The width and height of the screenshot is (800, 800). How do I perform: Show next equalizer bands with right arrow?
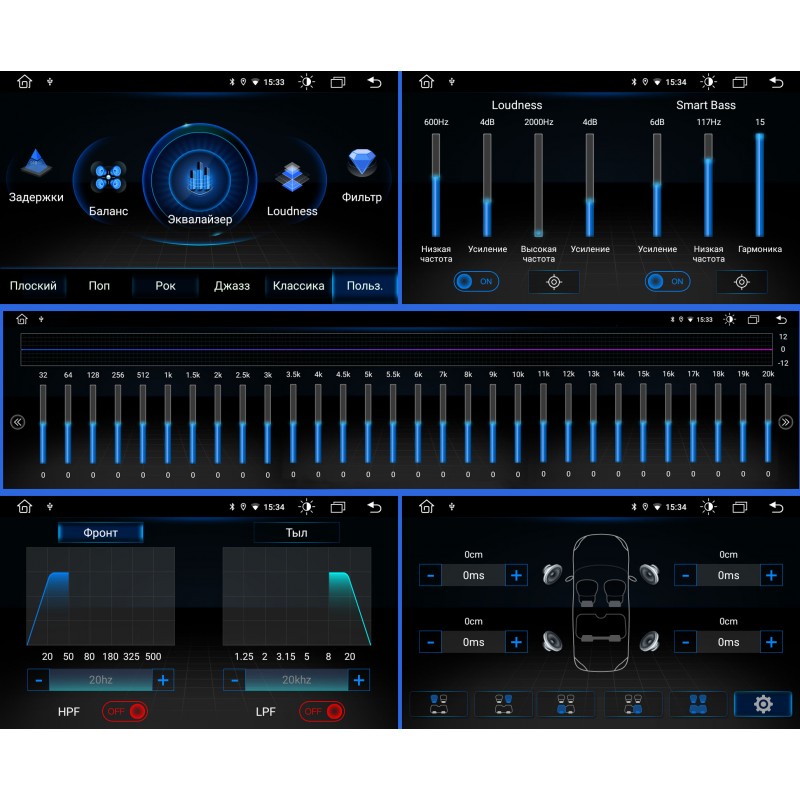pyautogui.click(x=785, y=422)
